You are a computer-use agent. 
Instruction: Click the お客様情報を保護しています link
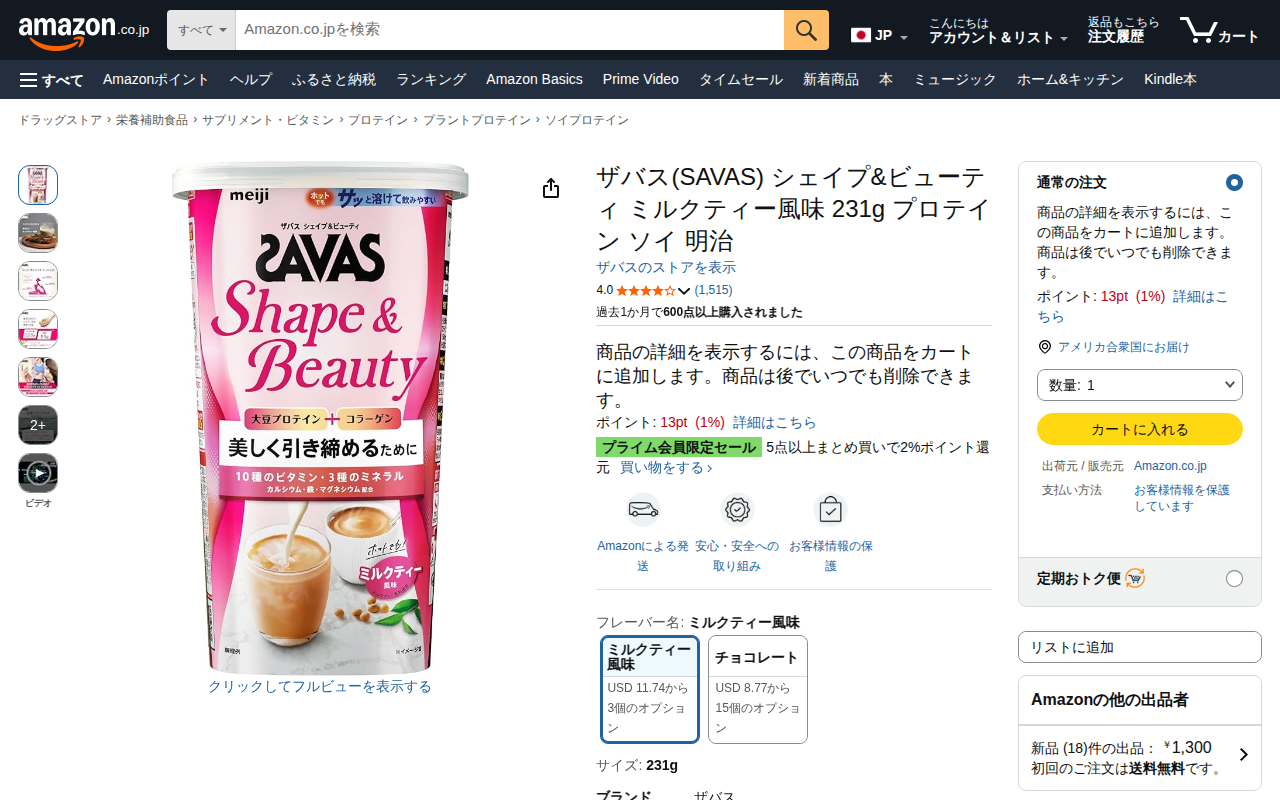1182,498
